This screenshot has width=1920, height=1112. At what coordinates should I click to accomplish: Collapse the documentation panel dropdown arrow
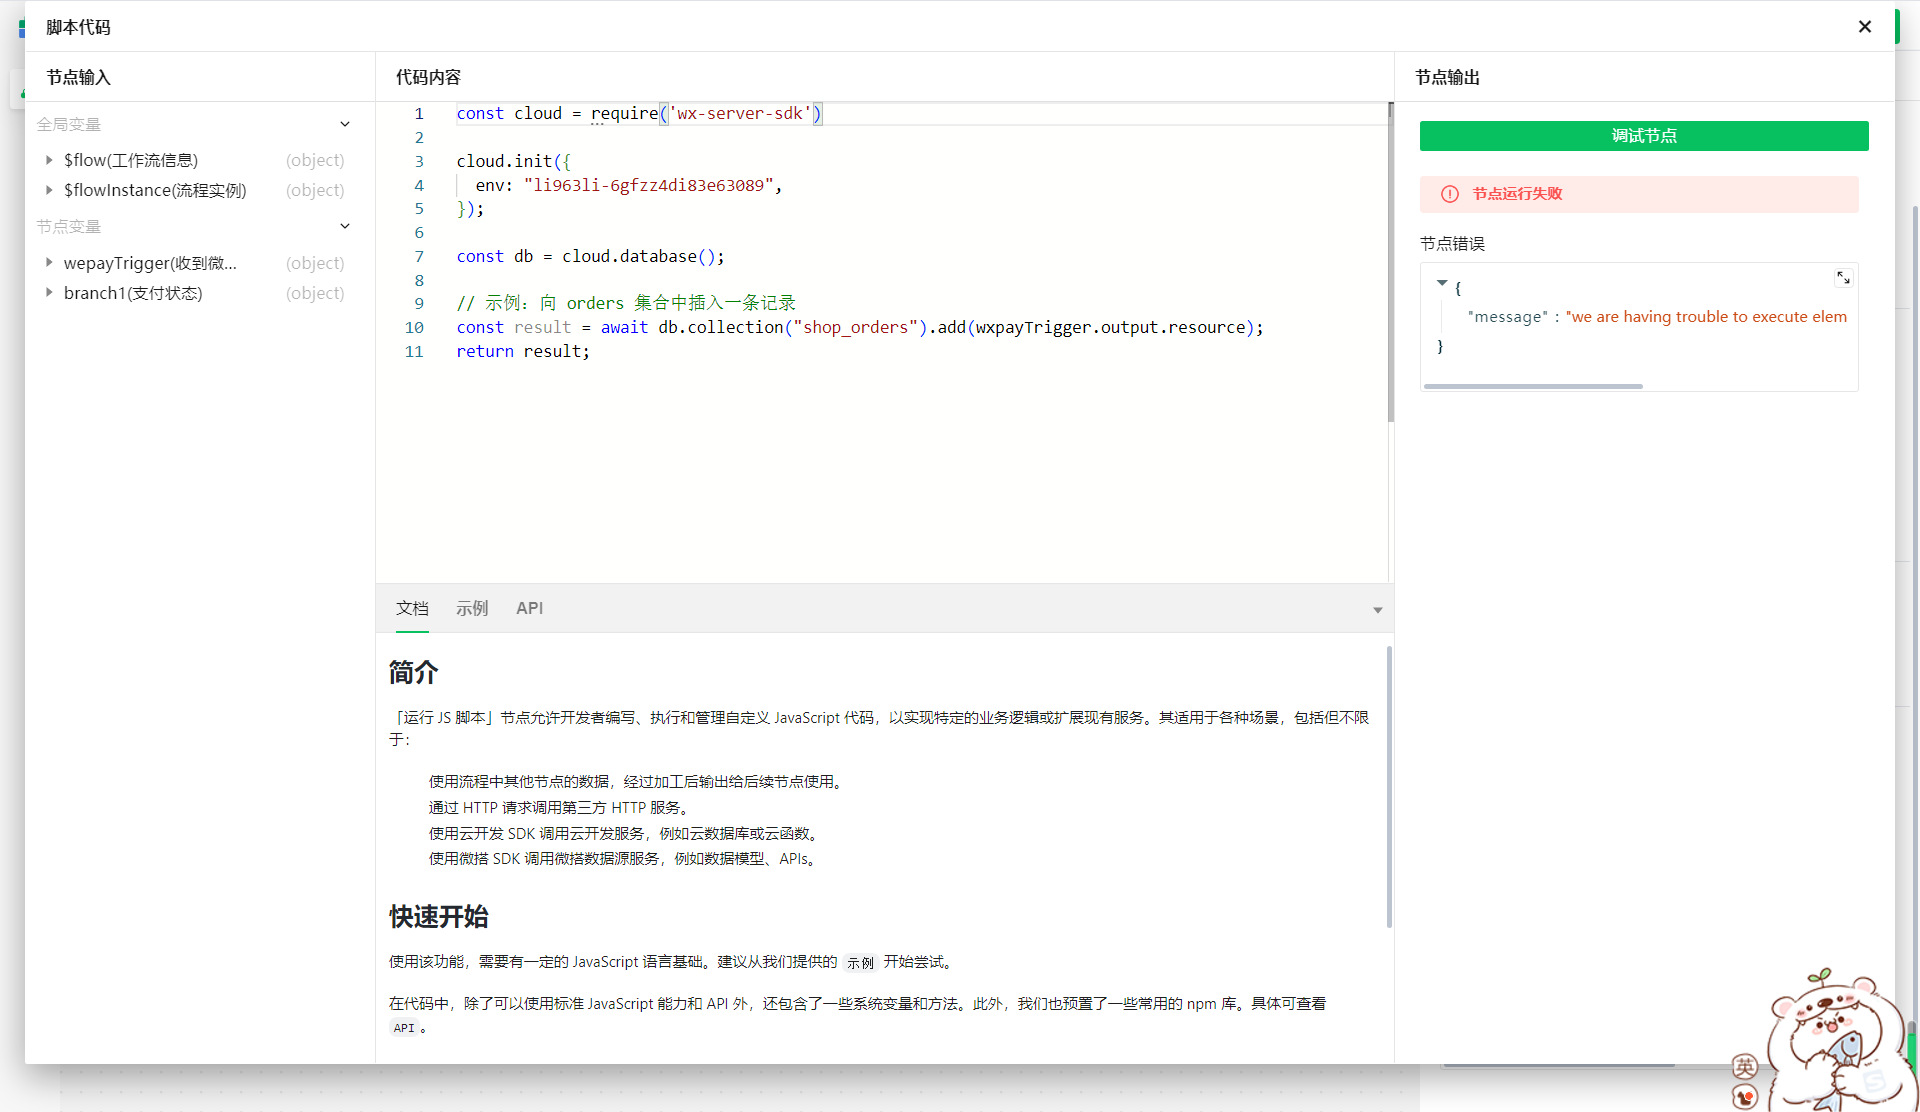[x=1377, y=610]
